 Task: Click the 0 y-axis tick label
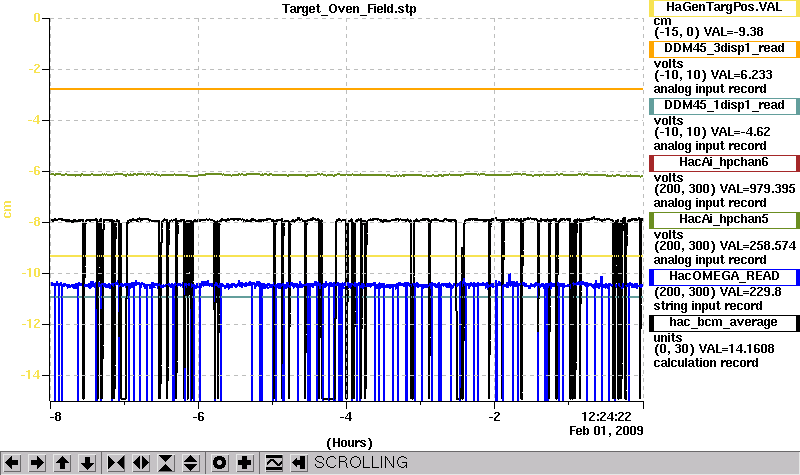(x=37, y=18)
